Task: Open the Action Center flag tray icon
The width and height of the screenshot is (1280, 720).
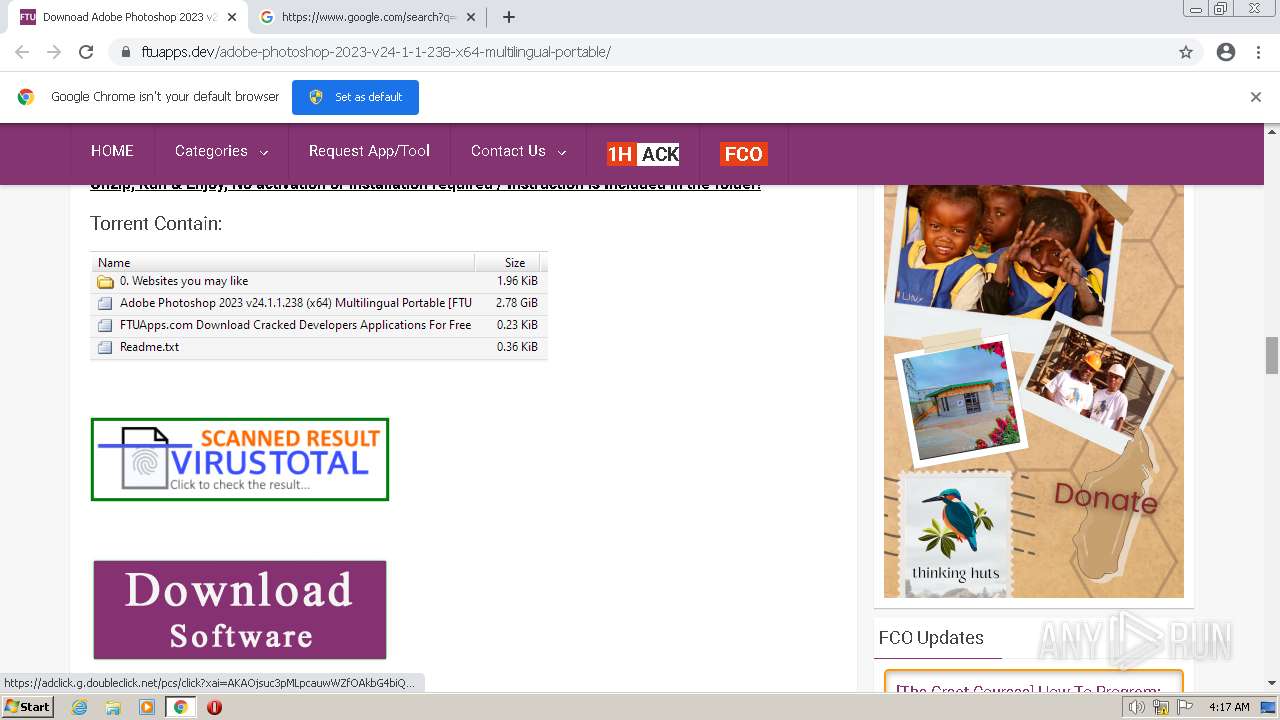Action: tap(1185, 707)
